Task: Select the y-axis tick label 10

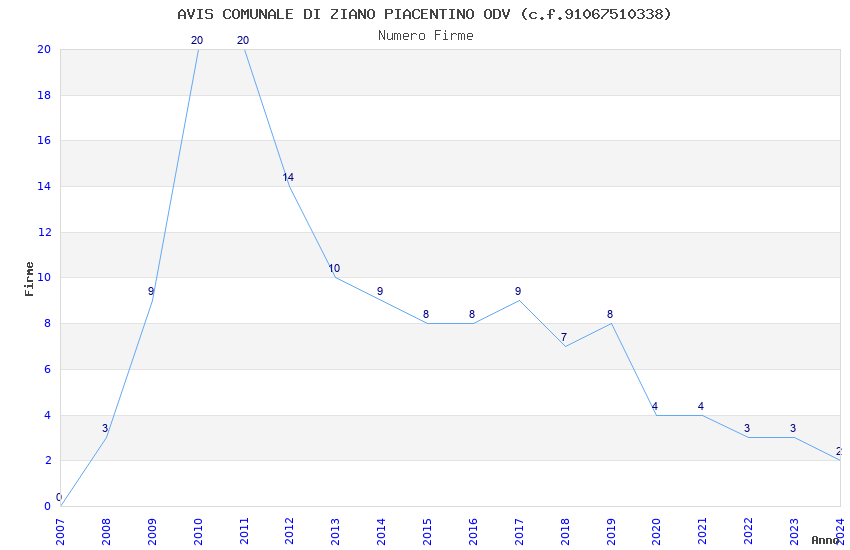Action: click(44, 277)
